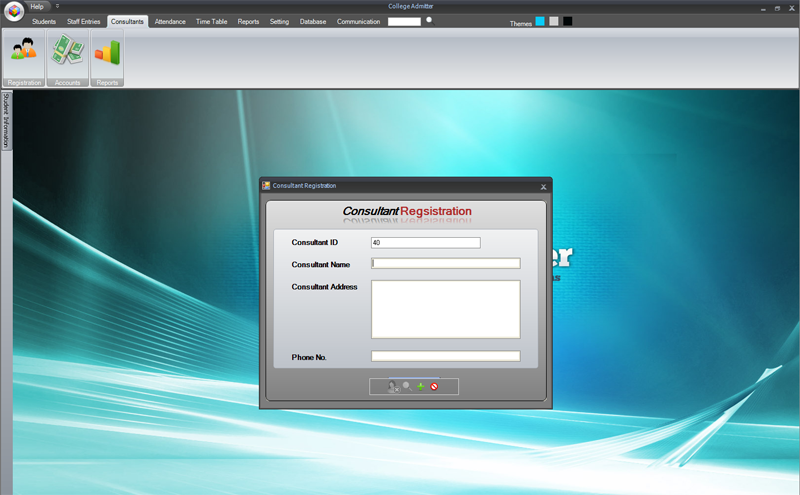Open the Staff Entries tab
Image resolution: width=800 pixels, height=495 pixels.
pos(84,21)
